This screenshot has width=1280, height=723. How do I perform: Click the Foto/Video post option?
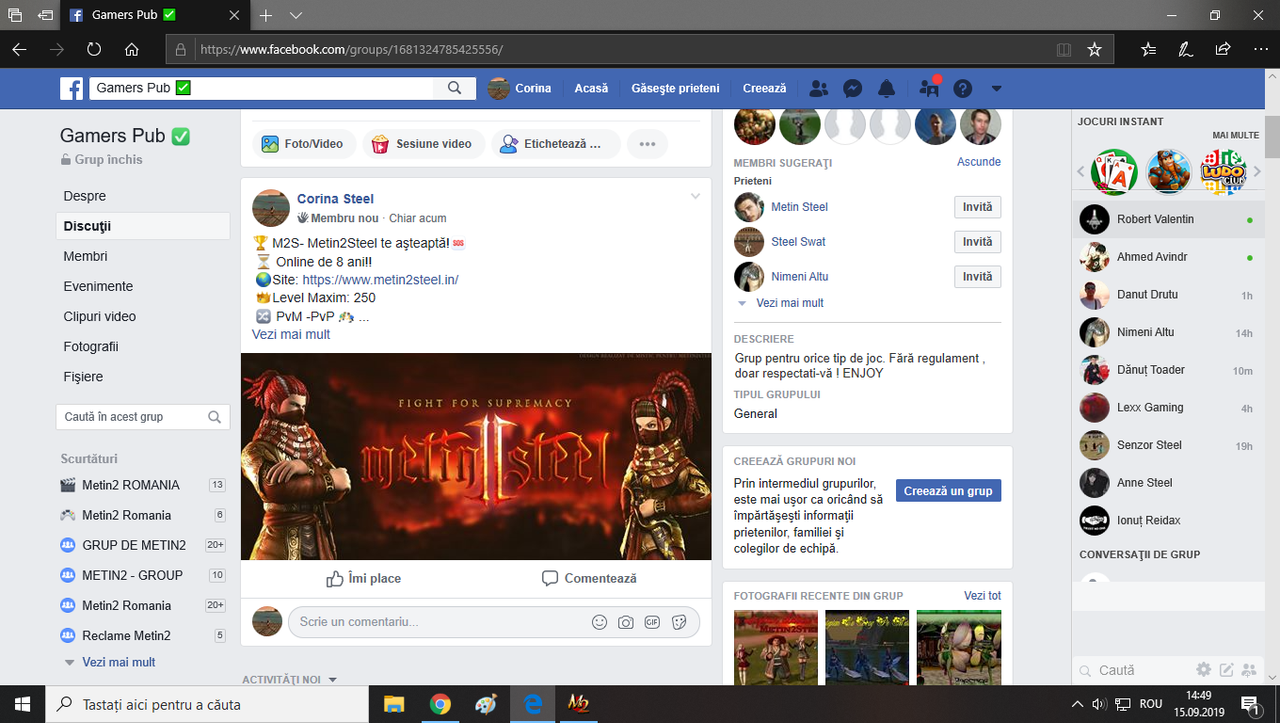(302, 144)
